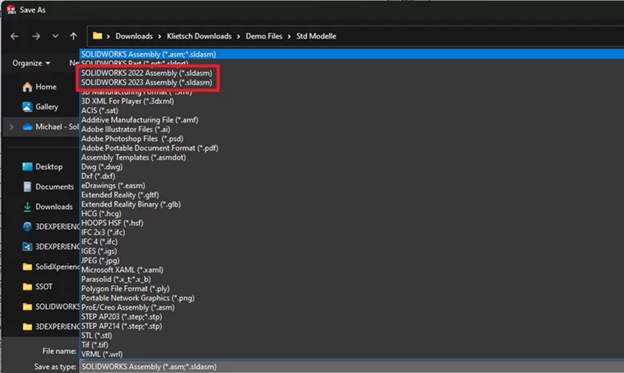
Task: Expand the Michael OneDrive tree node
Action: click(12, 127)
